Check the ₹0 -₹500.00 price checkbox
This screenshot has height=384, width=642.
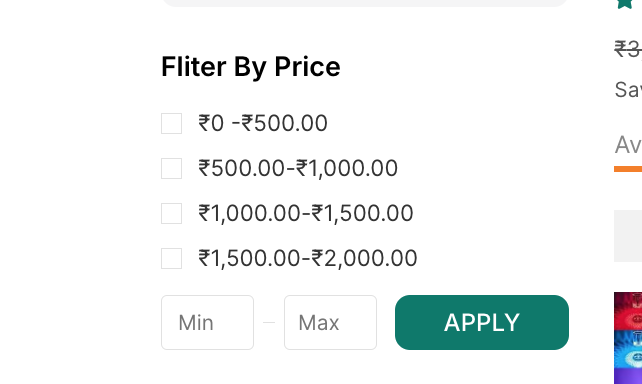point(172,123)
